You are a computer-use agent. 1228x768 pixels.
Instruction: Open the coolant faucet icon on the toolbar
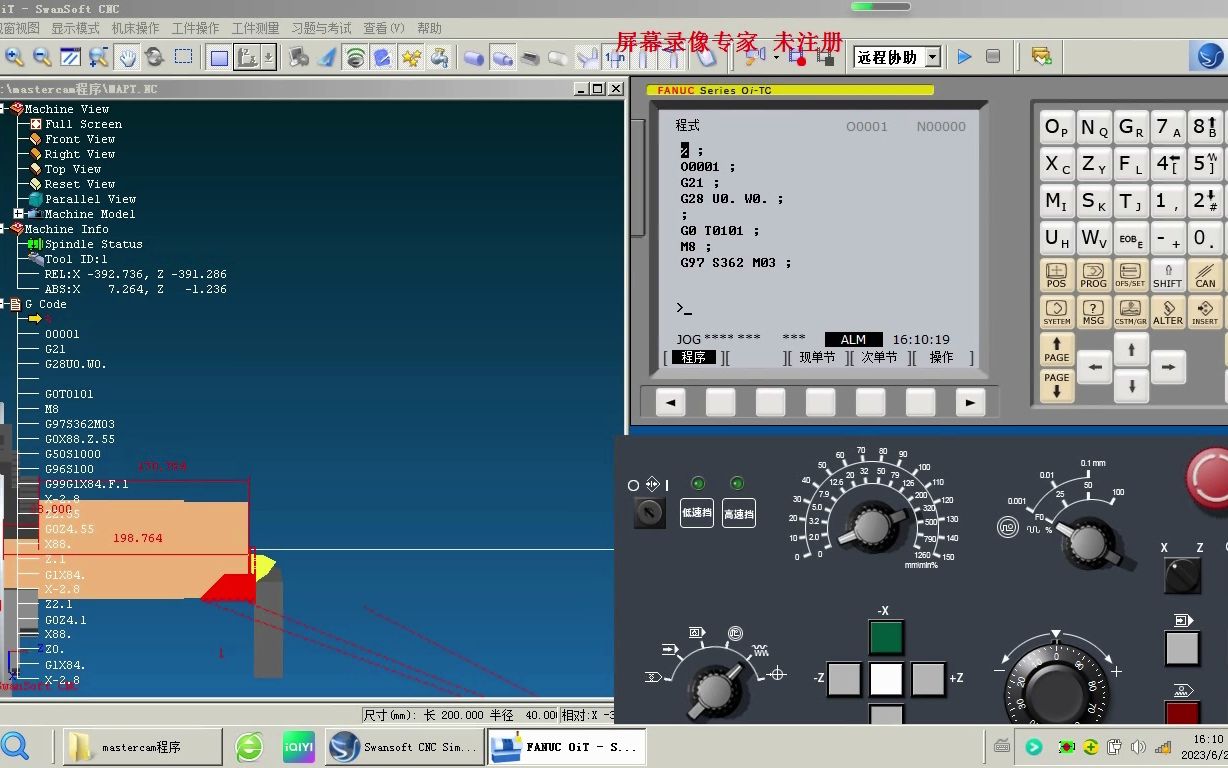pyautogui.click(x=439, y=57)
